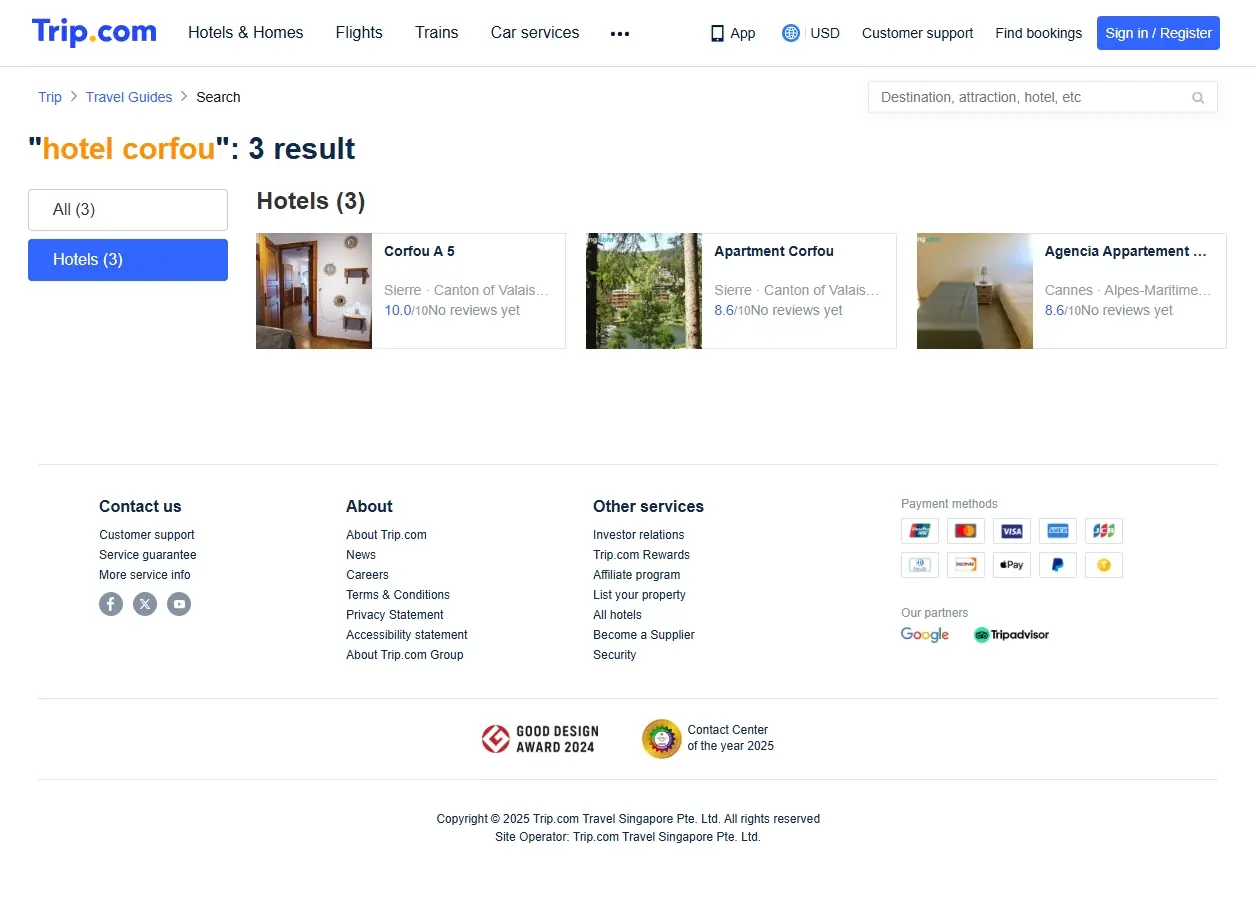Open Customer support in header

(917, 33)
